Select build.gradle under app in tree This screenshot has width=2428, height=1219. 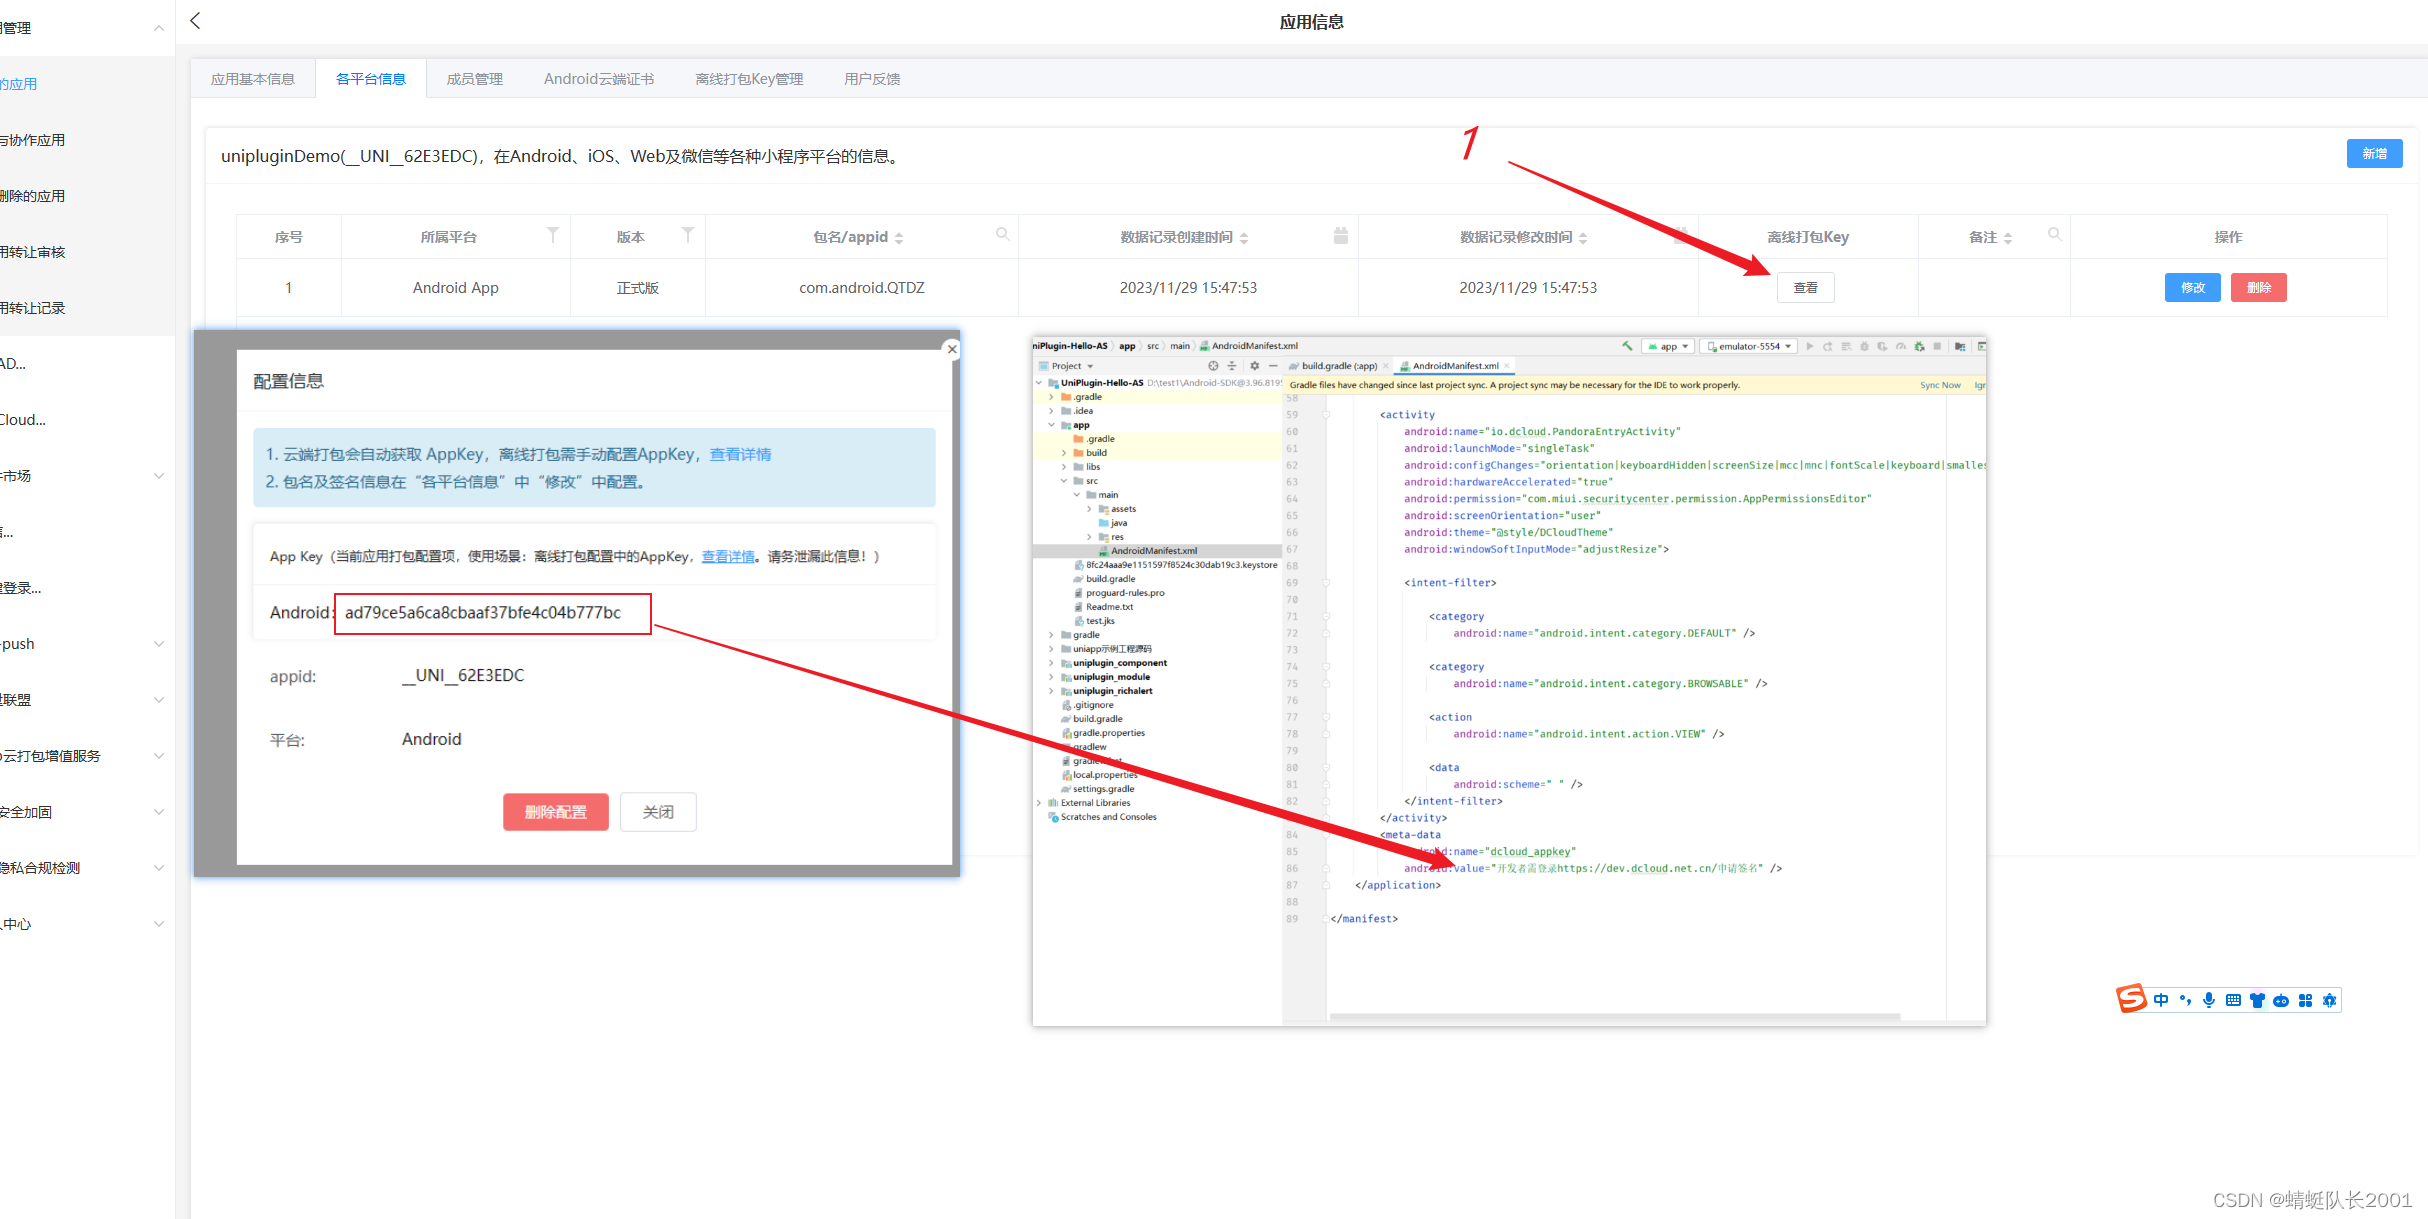1110,579
